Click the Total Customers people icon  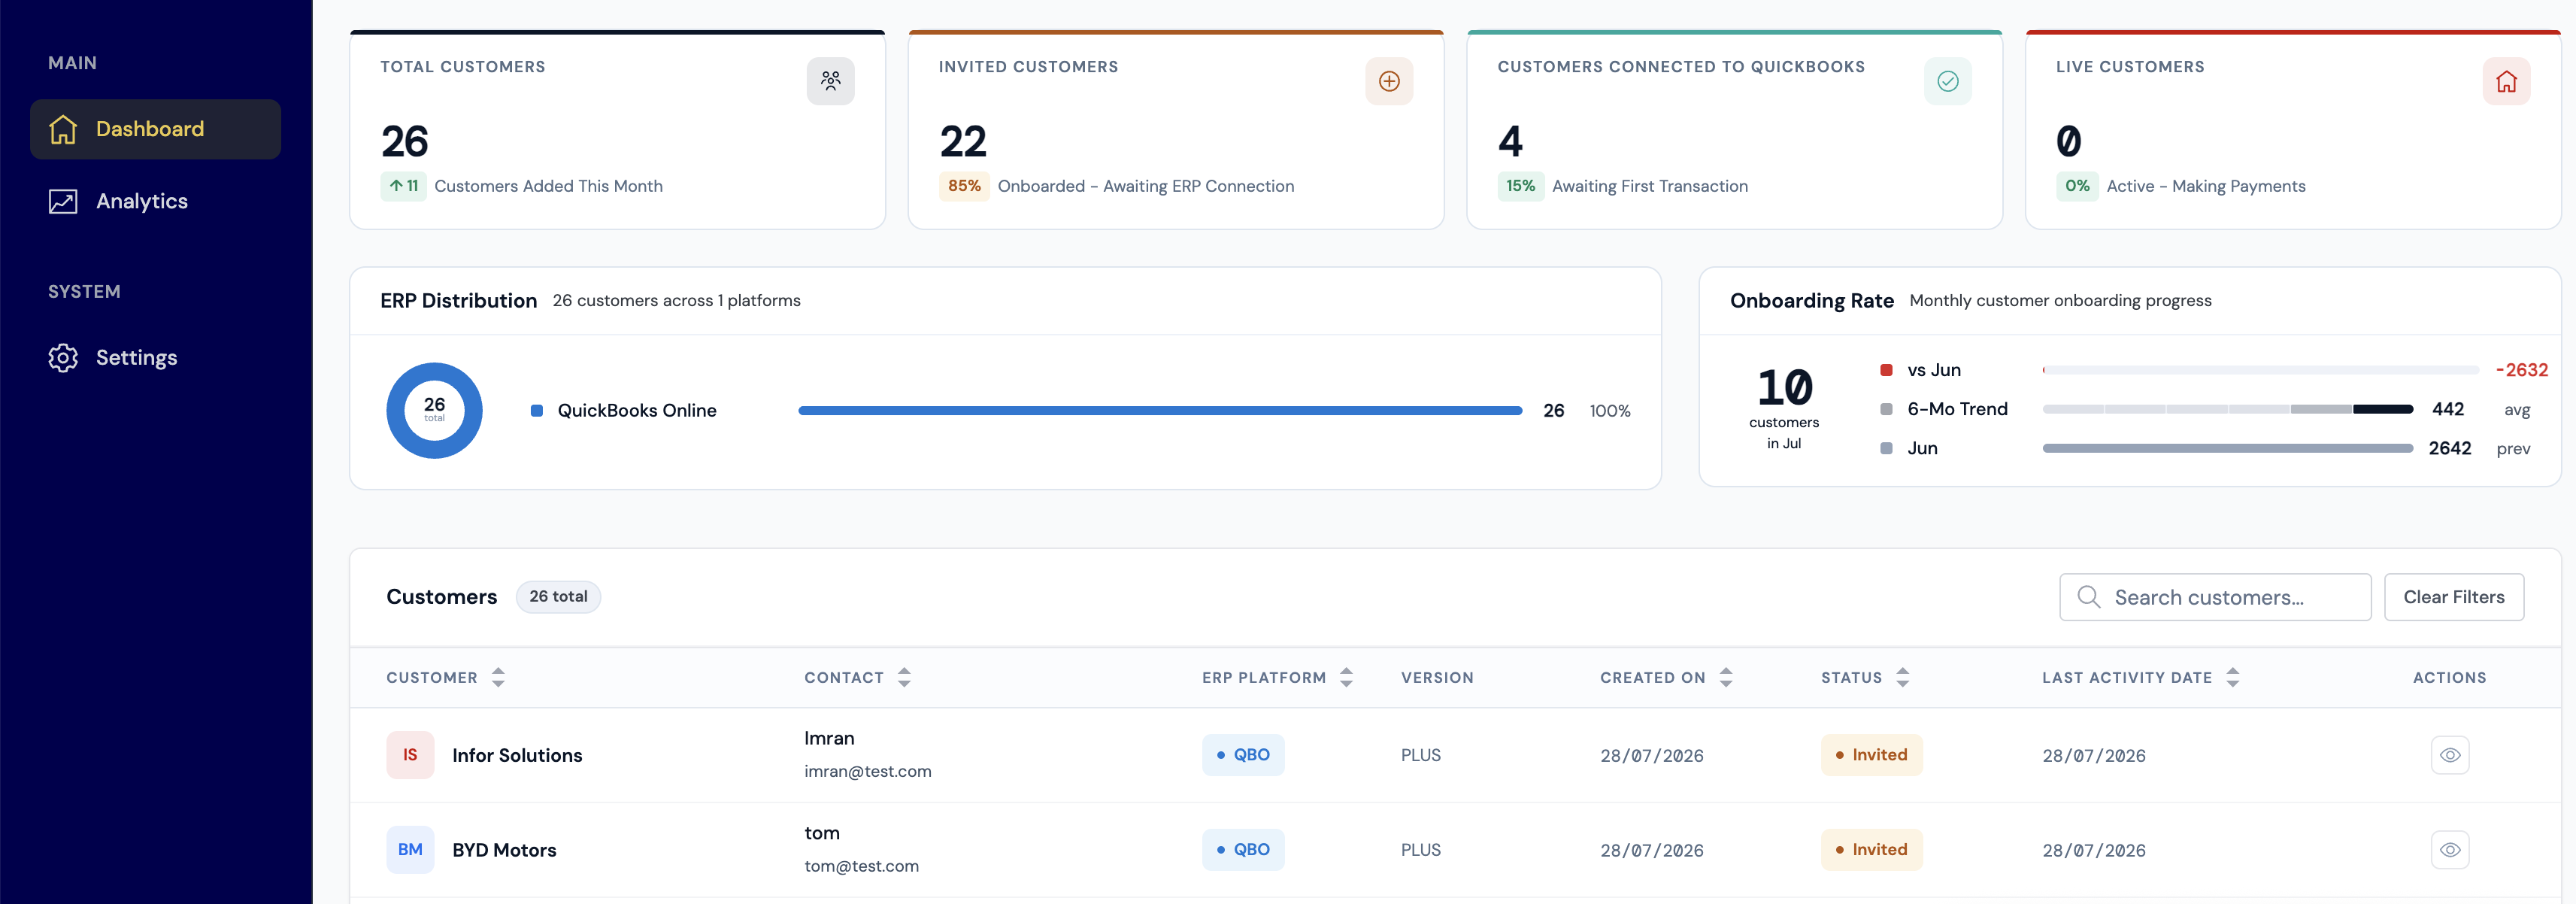(830, 81)
